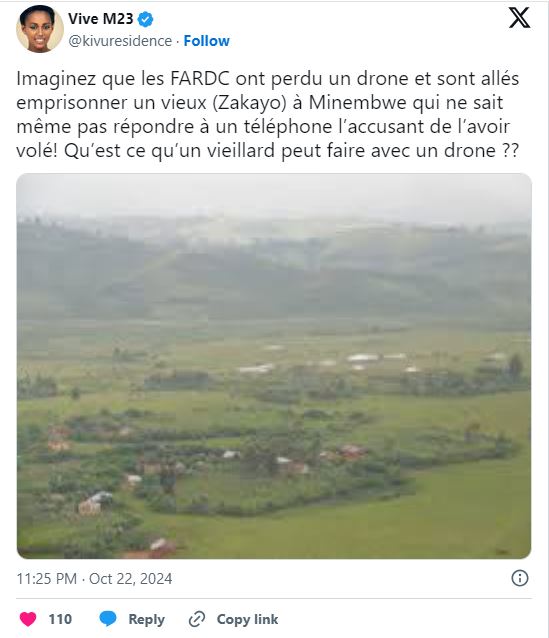This screenshot has height=638, width=549.
Task: Click the word FARDC in the tweet
Action: [x=200, y=79]
